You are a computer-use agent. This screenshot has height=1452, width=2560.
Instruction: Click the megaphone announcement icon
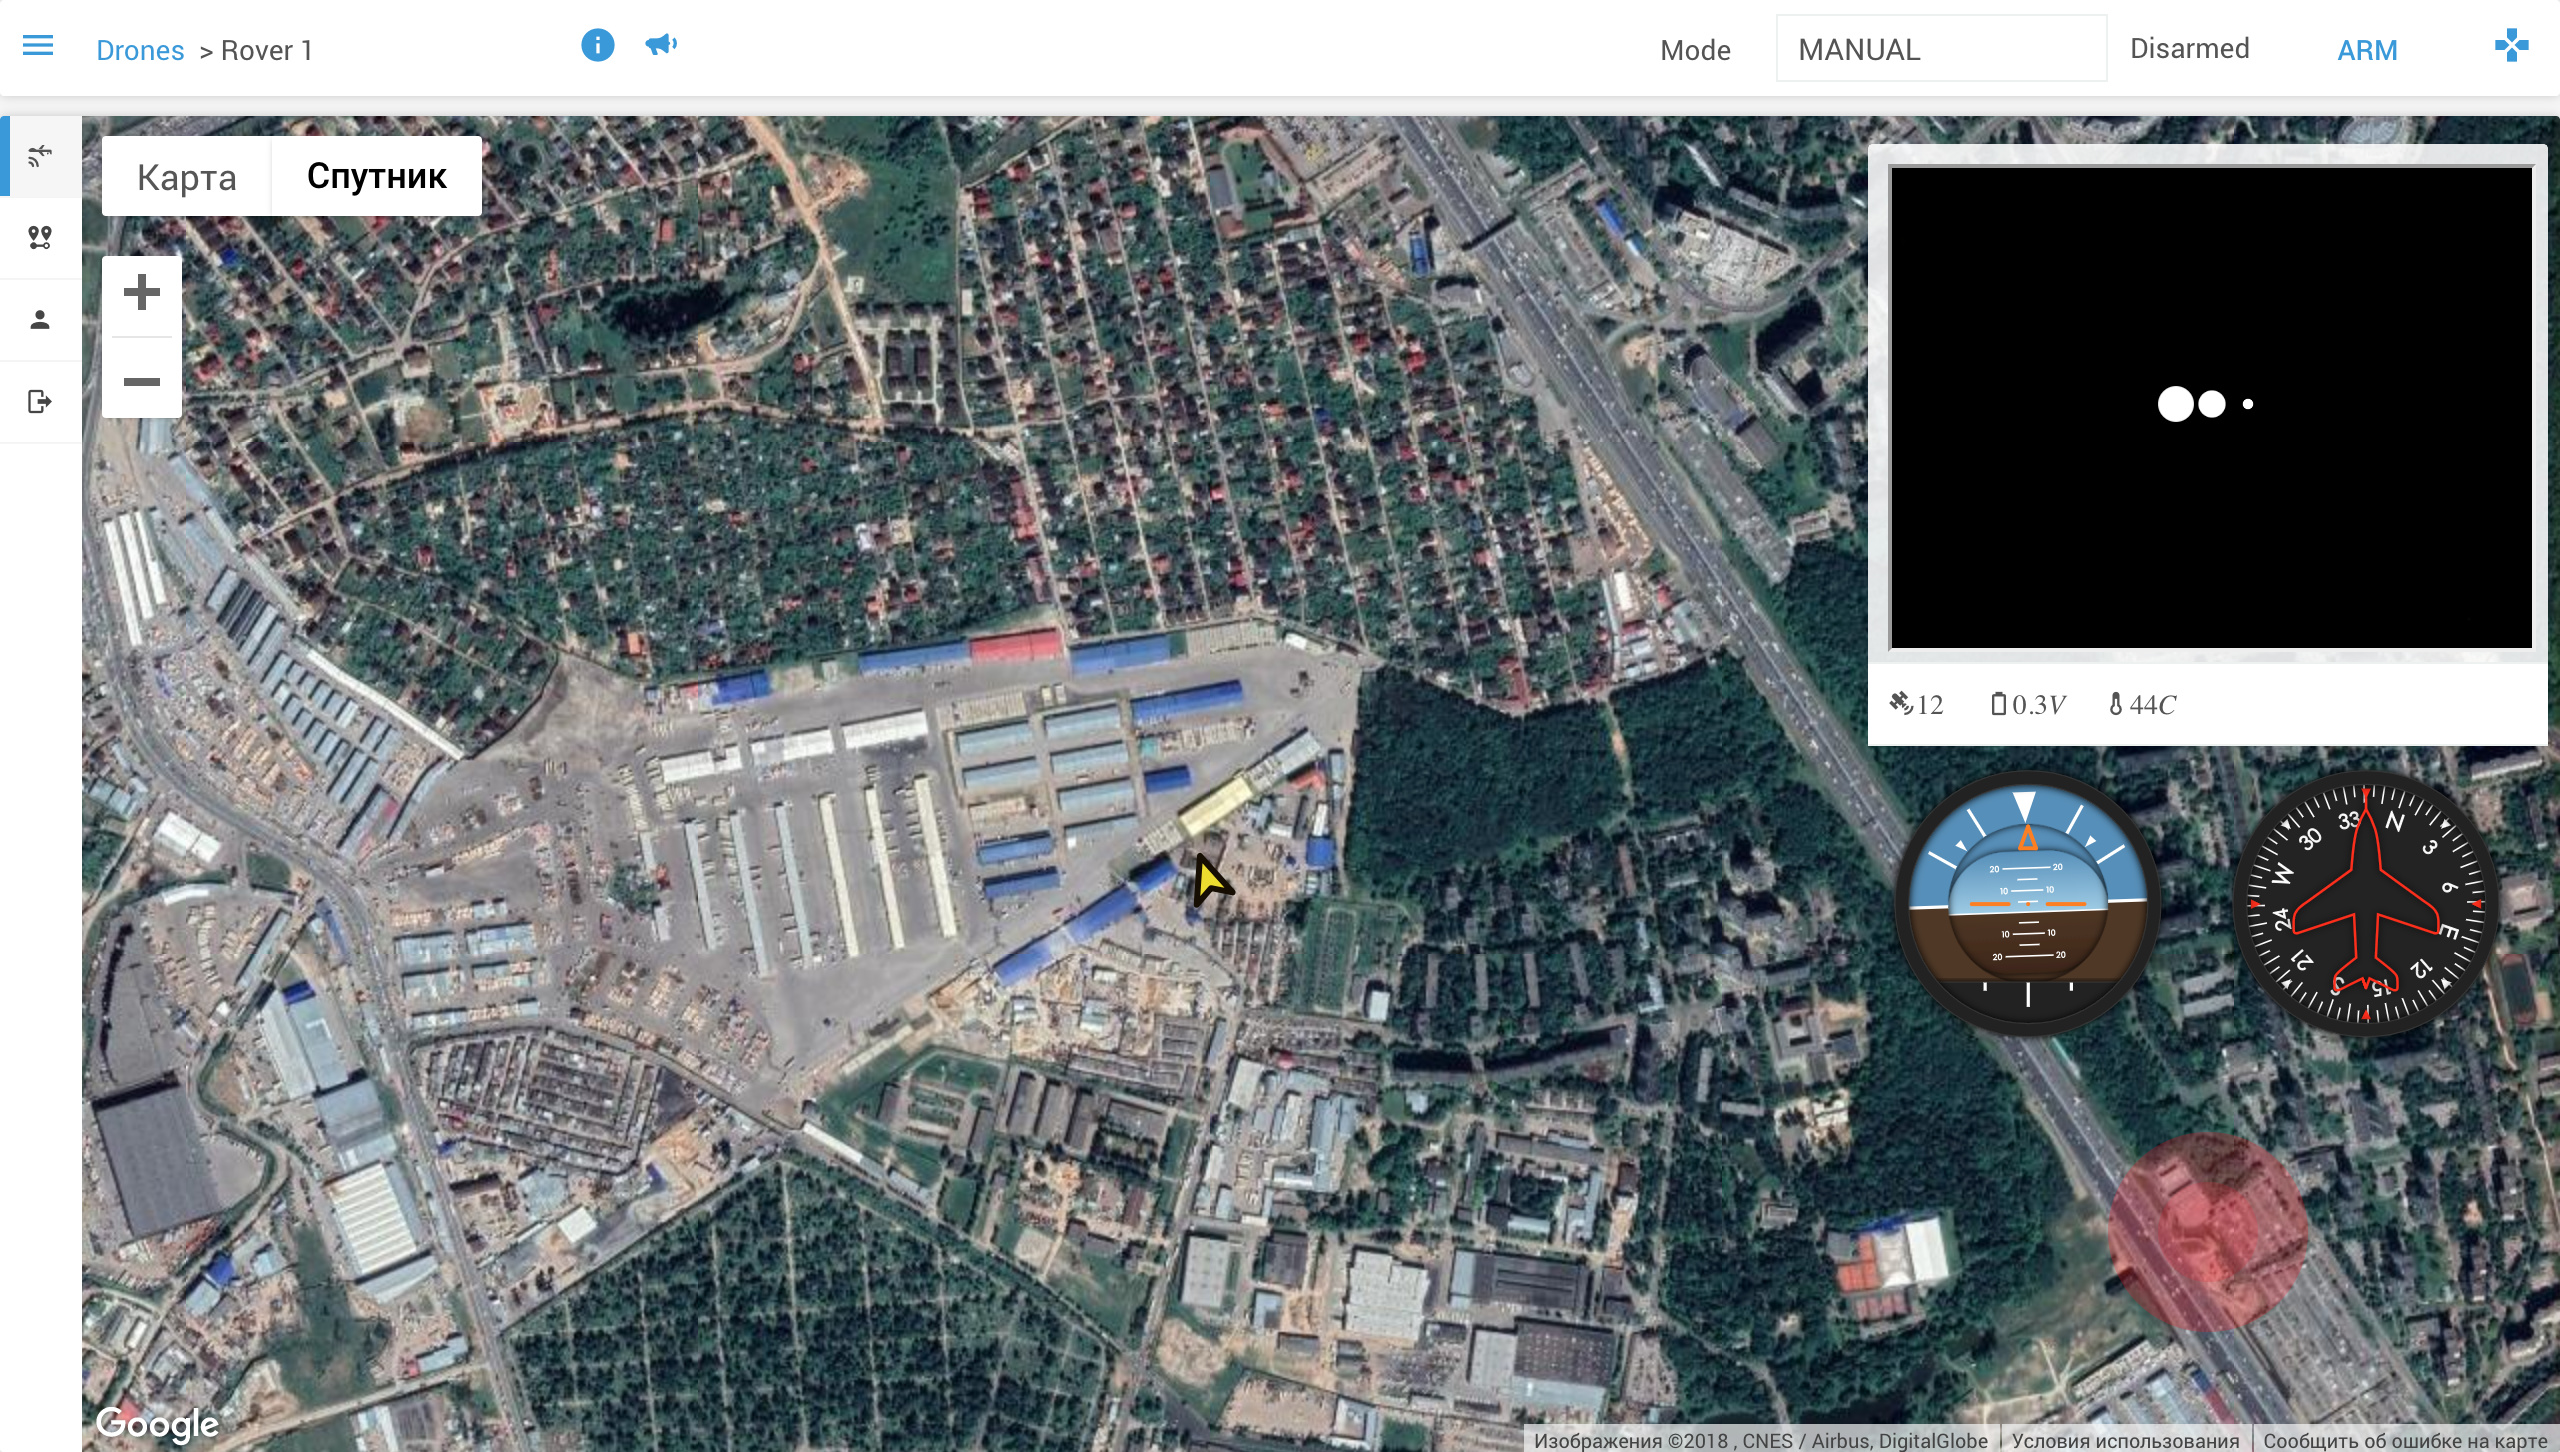click(661, 45)
